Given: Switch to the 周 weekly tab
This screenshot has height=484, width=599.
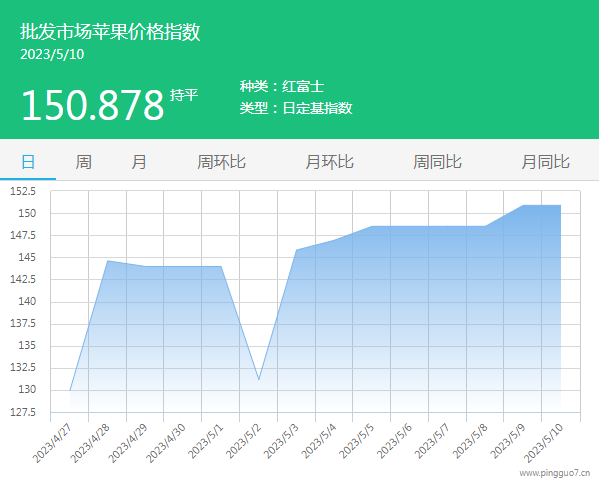Looking at the screenshot, I should [x=83, y=162].
